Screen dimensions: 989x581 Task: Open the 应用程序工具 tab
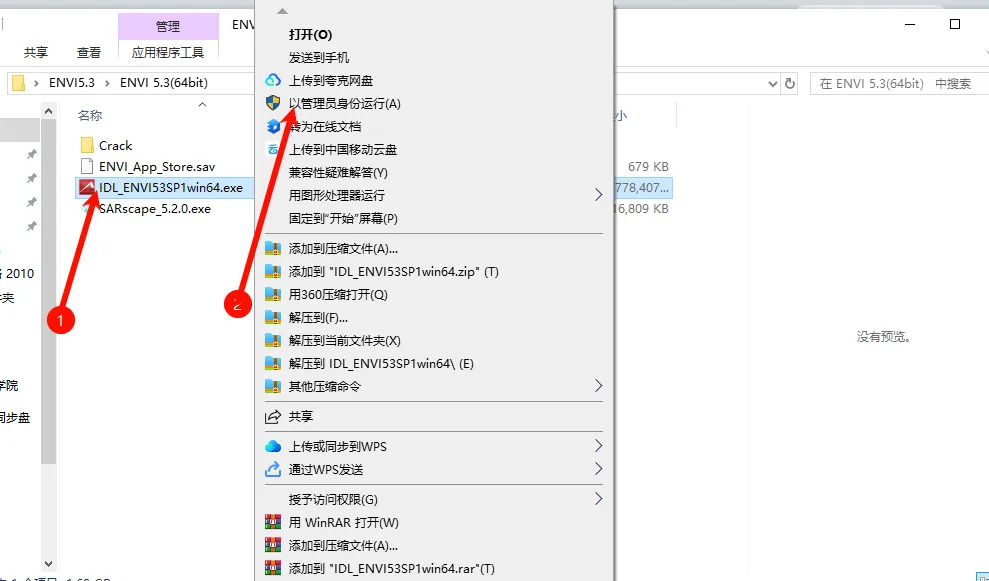pos(168,52)
